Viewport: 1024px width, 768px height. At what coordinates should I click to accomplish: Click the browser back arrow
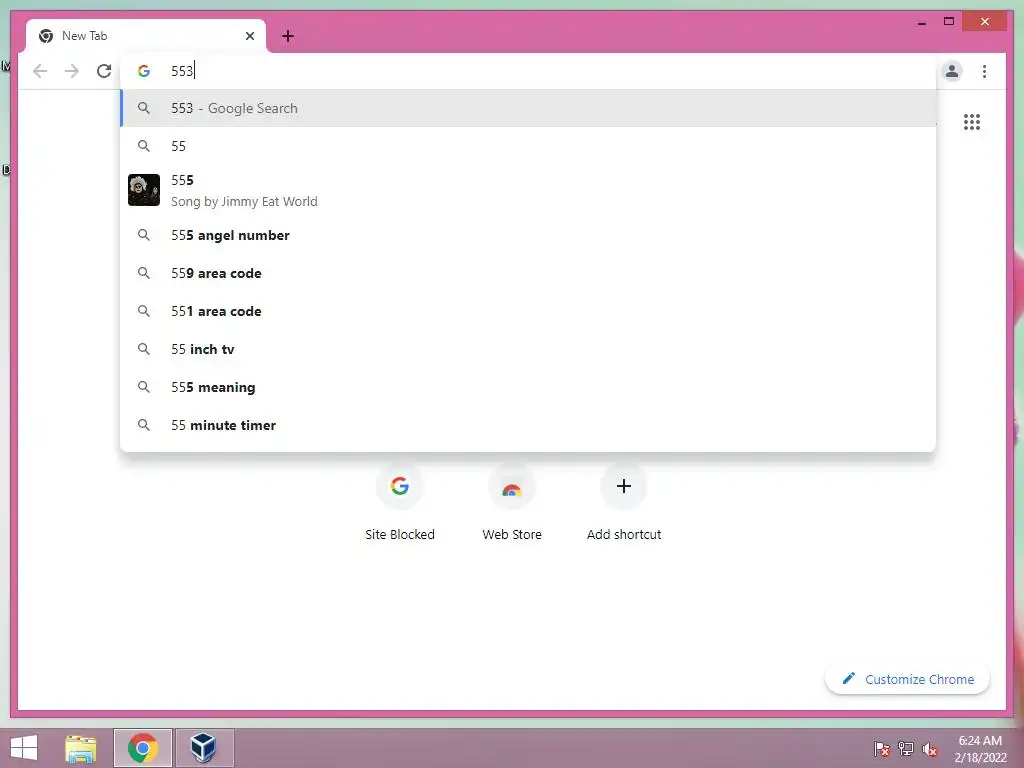40,71
